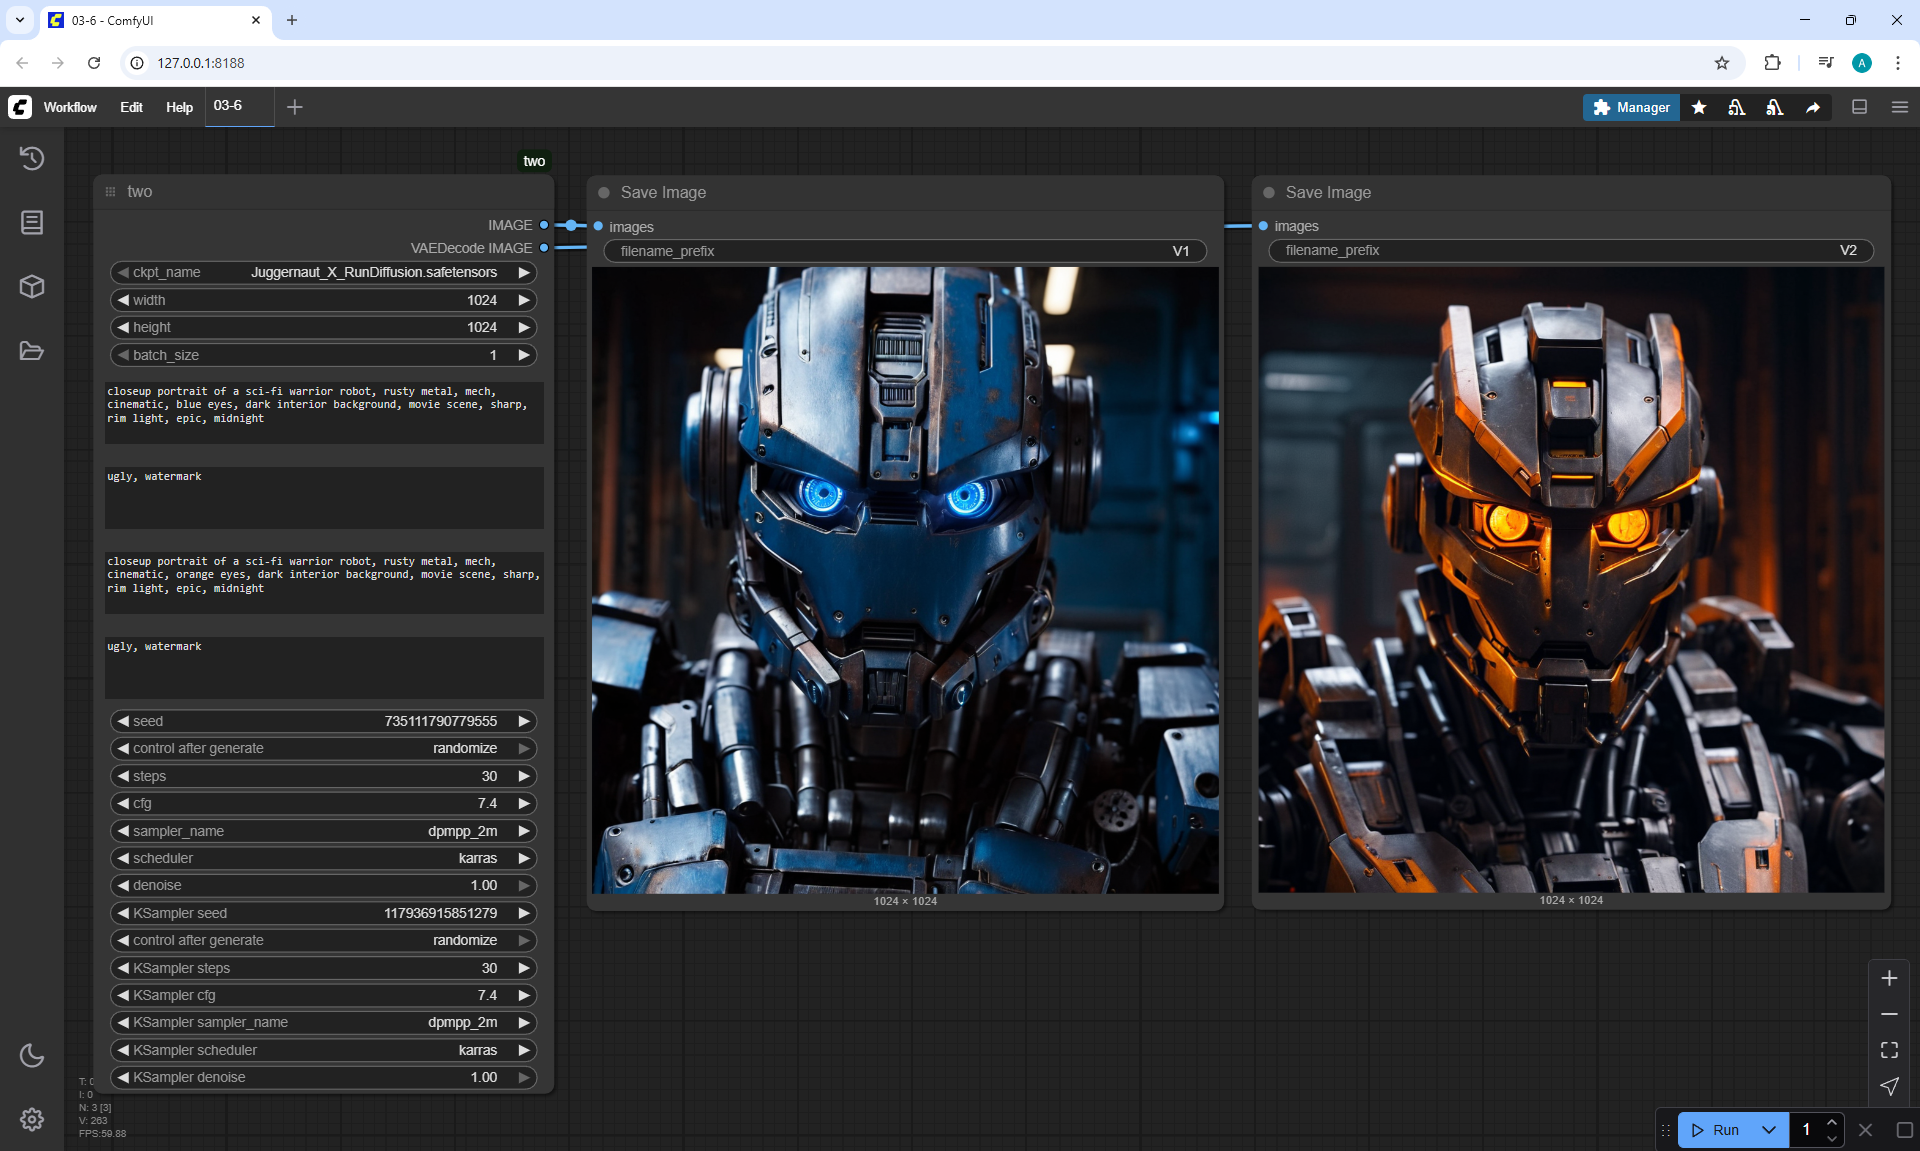Click the denoise 1.00 slider field
This screenshot has height=1151, width=1920.
[322, 886]
